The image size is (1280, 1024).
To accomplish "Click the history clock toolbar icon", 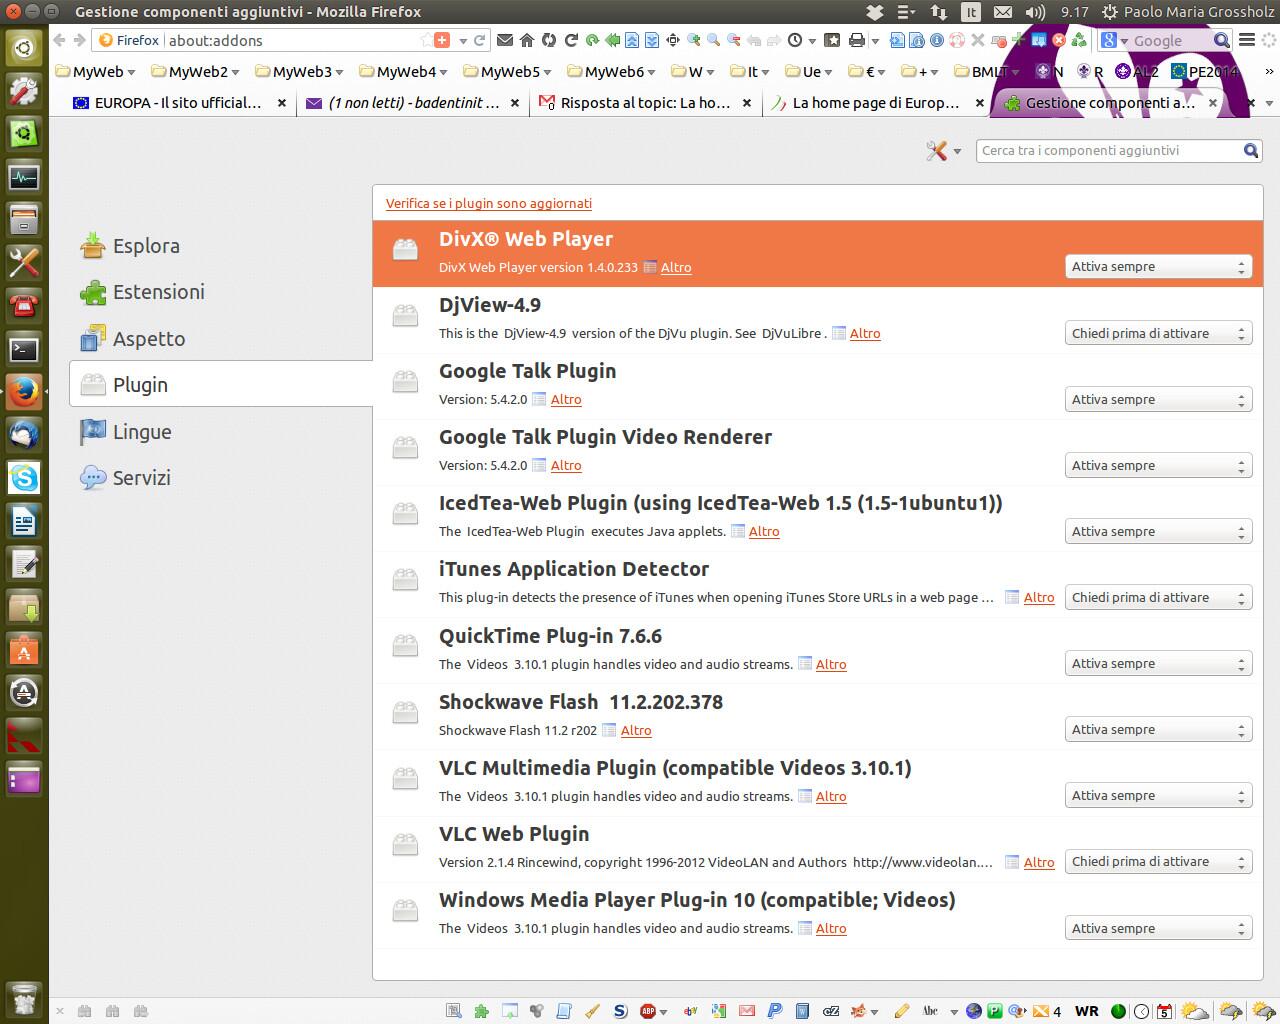I will click(795, 40).
